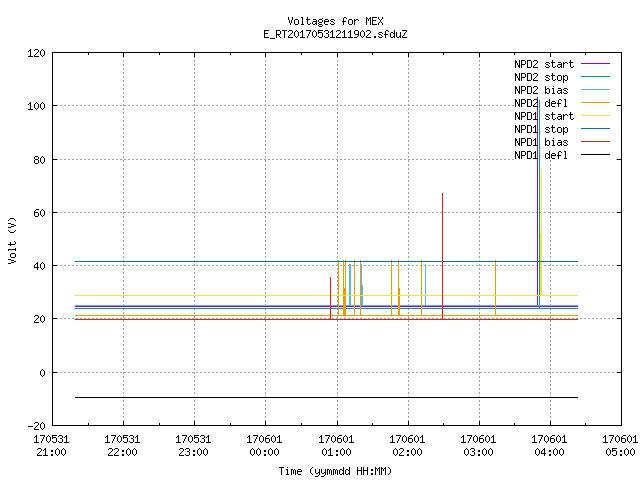Click the purple NPD2 start legend line
640x480 pixels.
595,64
